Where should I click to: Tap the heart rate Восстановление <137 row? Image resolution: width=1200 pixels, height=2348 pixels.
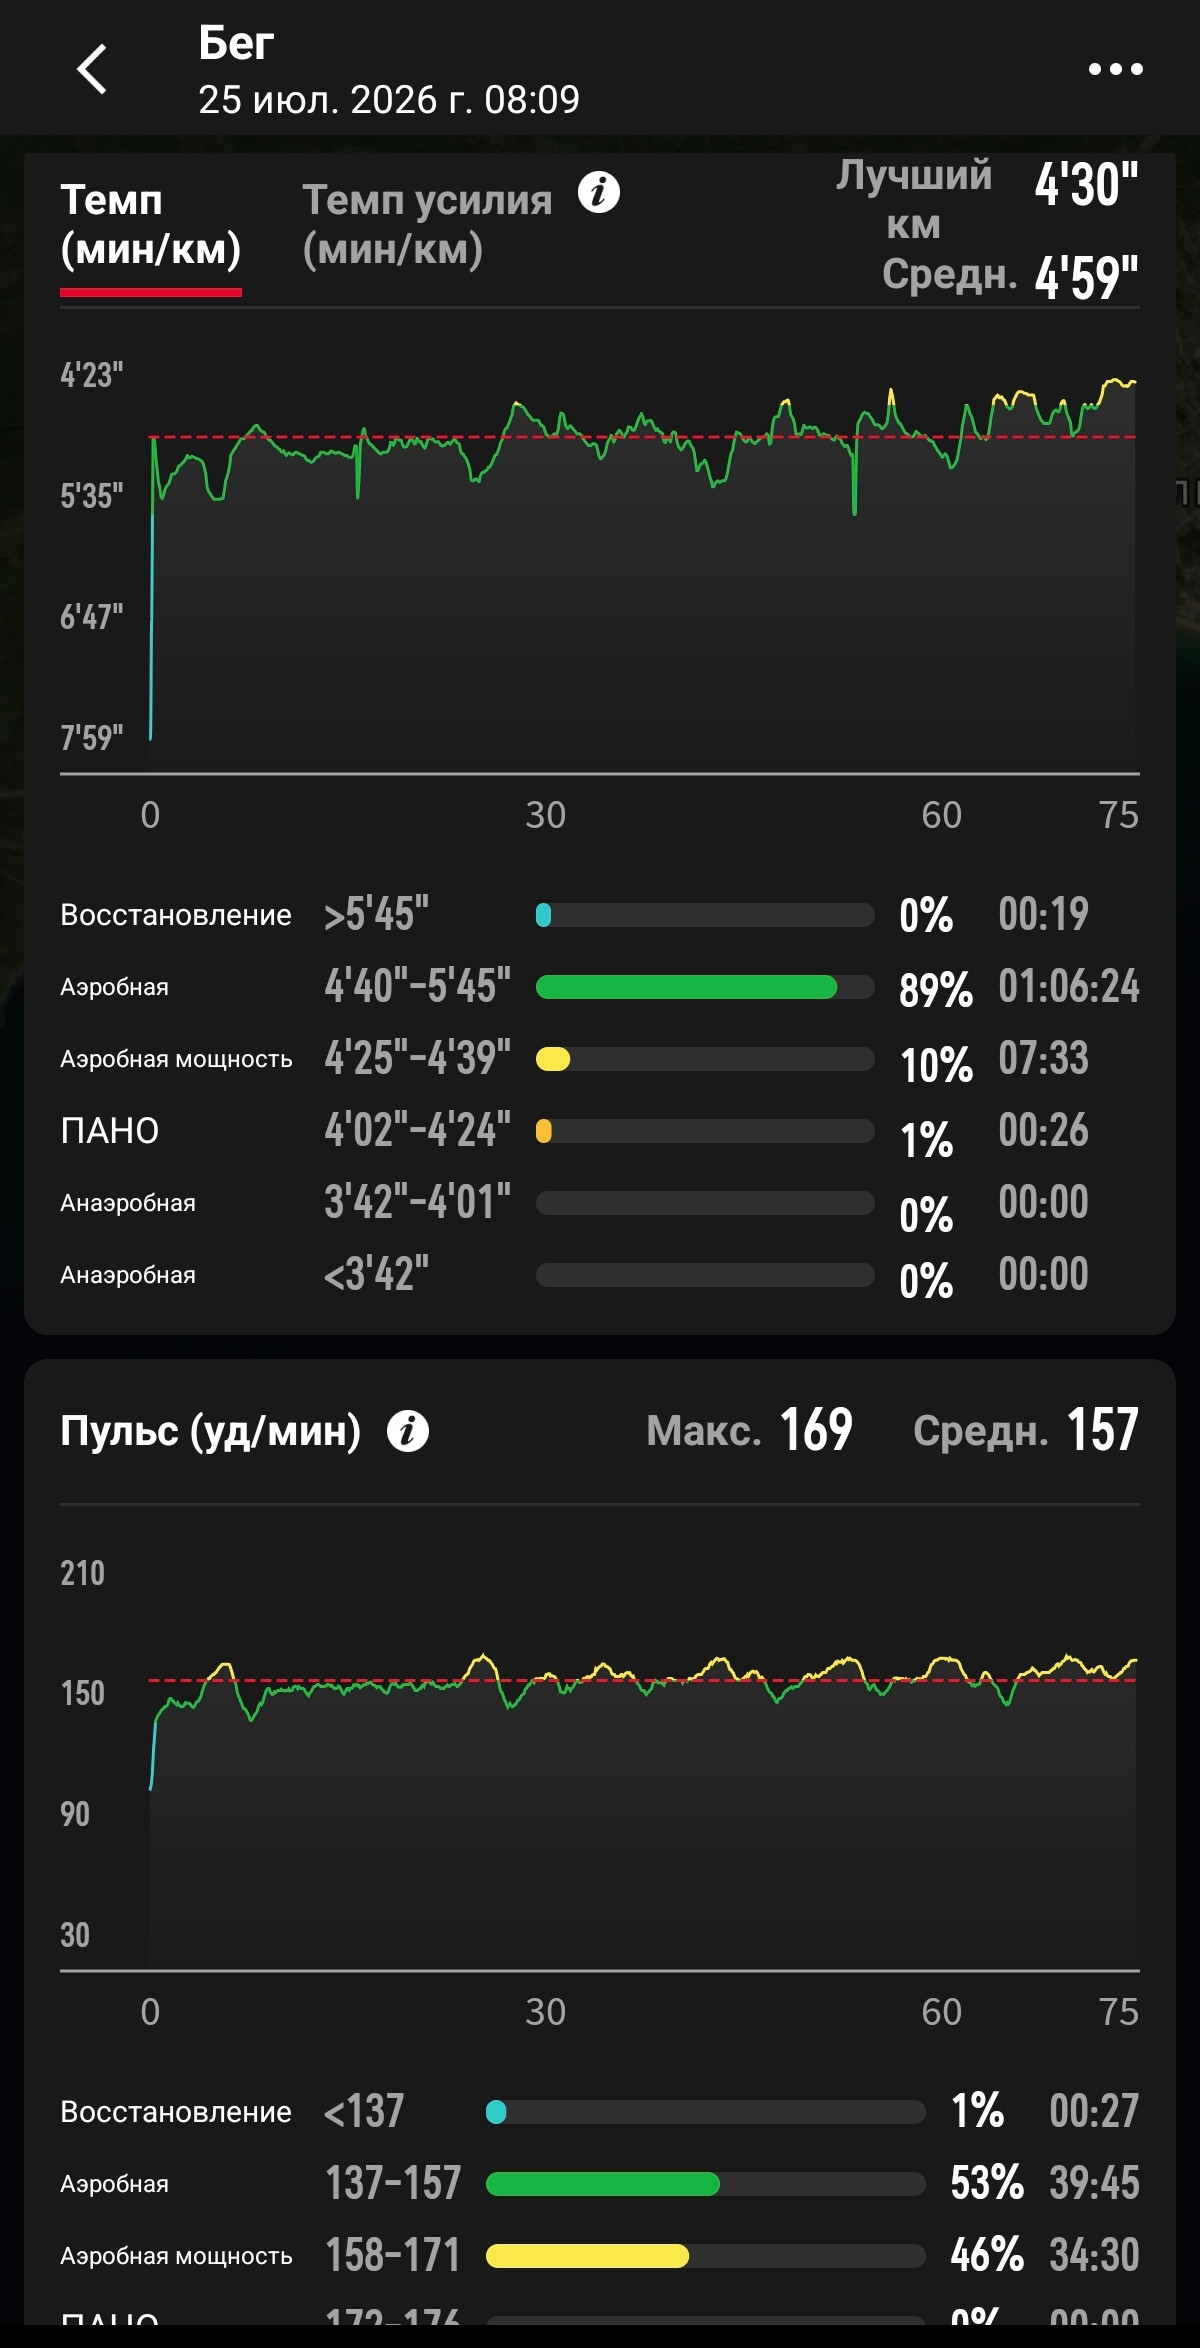tap(600, 2112)
